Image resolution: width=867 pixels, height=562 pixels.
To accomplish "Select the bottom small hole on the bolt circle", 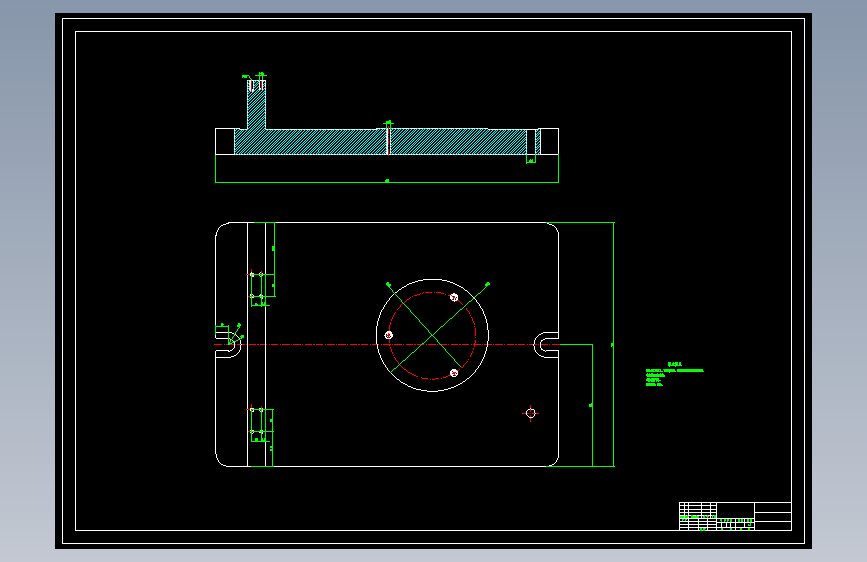I will pyautogui.click(x=454, y=373).
